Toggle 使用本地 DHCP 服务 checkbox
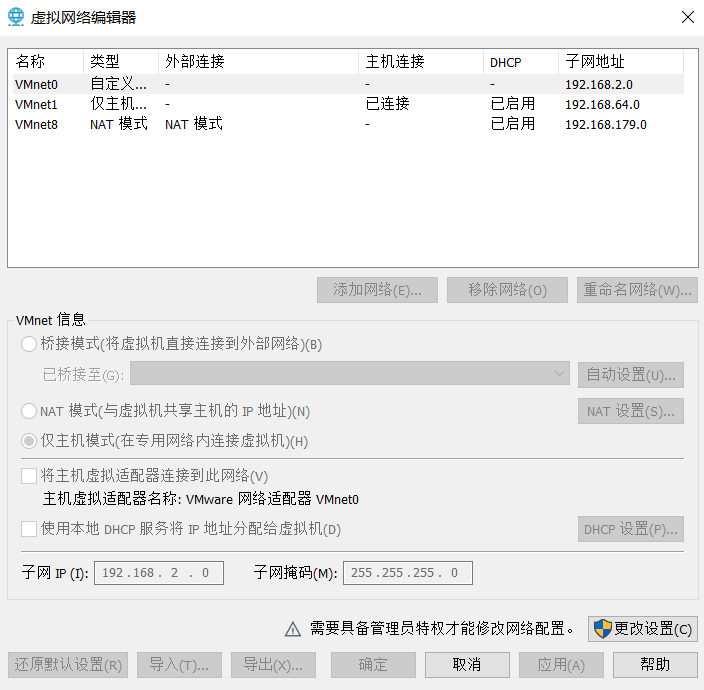 (x=29, y=529)
